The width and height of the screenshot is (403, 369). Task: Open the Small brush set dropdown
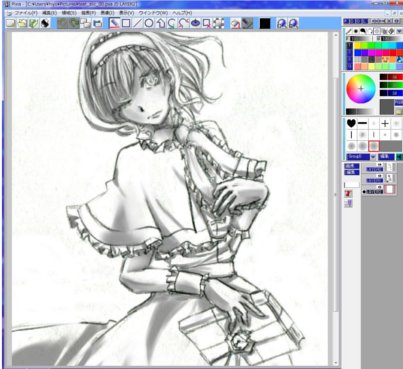tap(373, 157)
